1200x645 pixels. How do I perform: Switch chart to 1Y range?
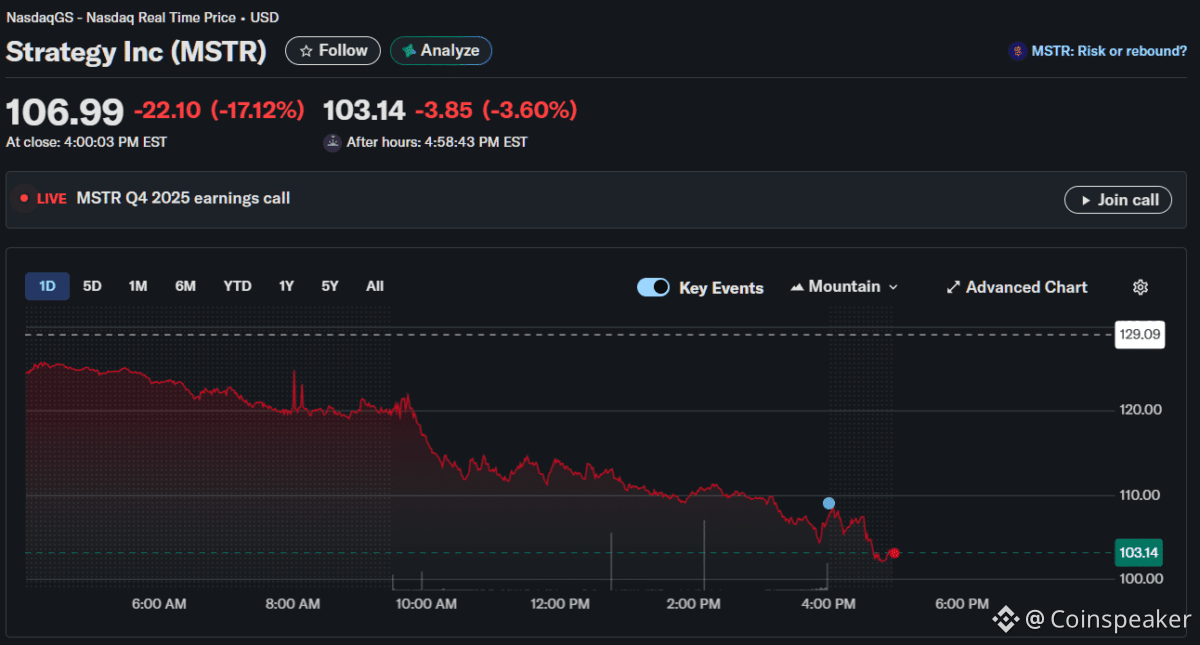tap(286, 286)
